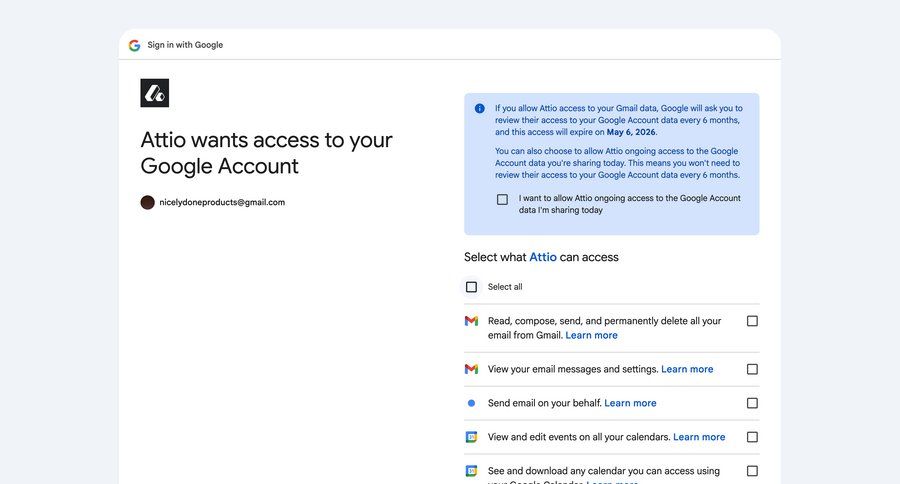Click the Attio link in Select what Attio can access

pos(543,257)
